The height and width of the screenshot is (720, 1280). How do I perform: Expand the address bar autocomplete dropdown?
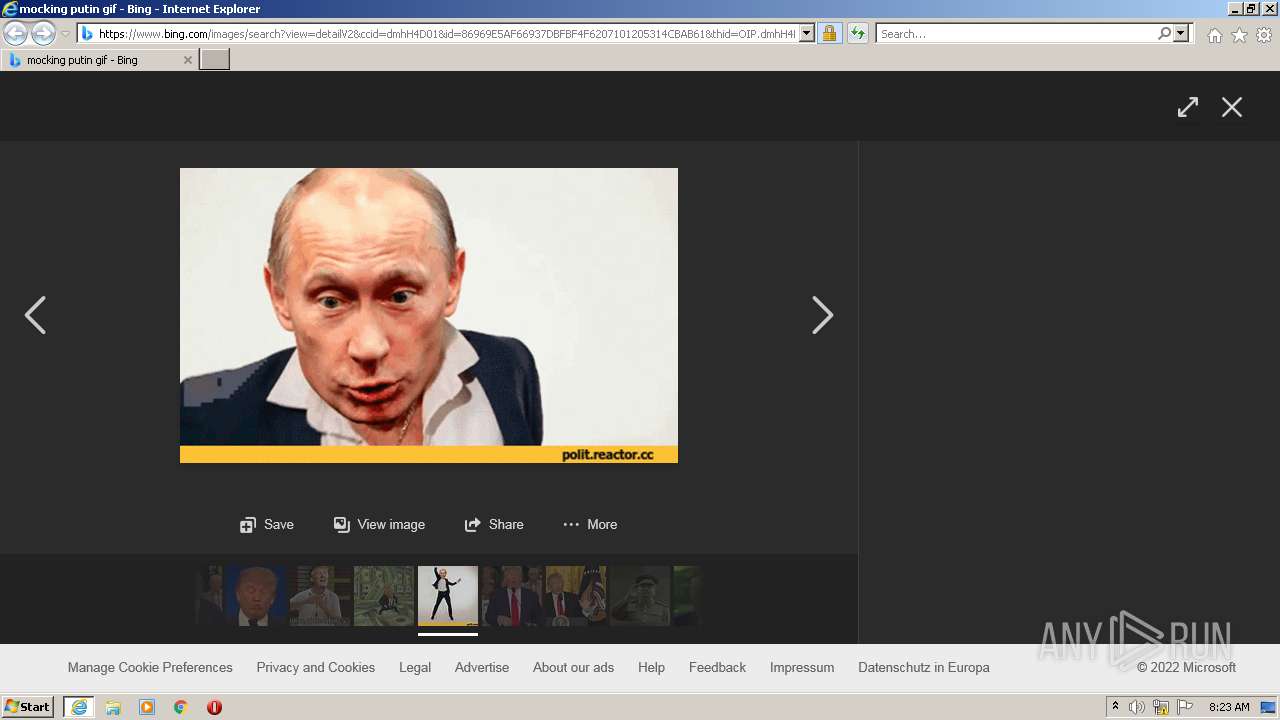(x=807, y=34)
